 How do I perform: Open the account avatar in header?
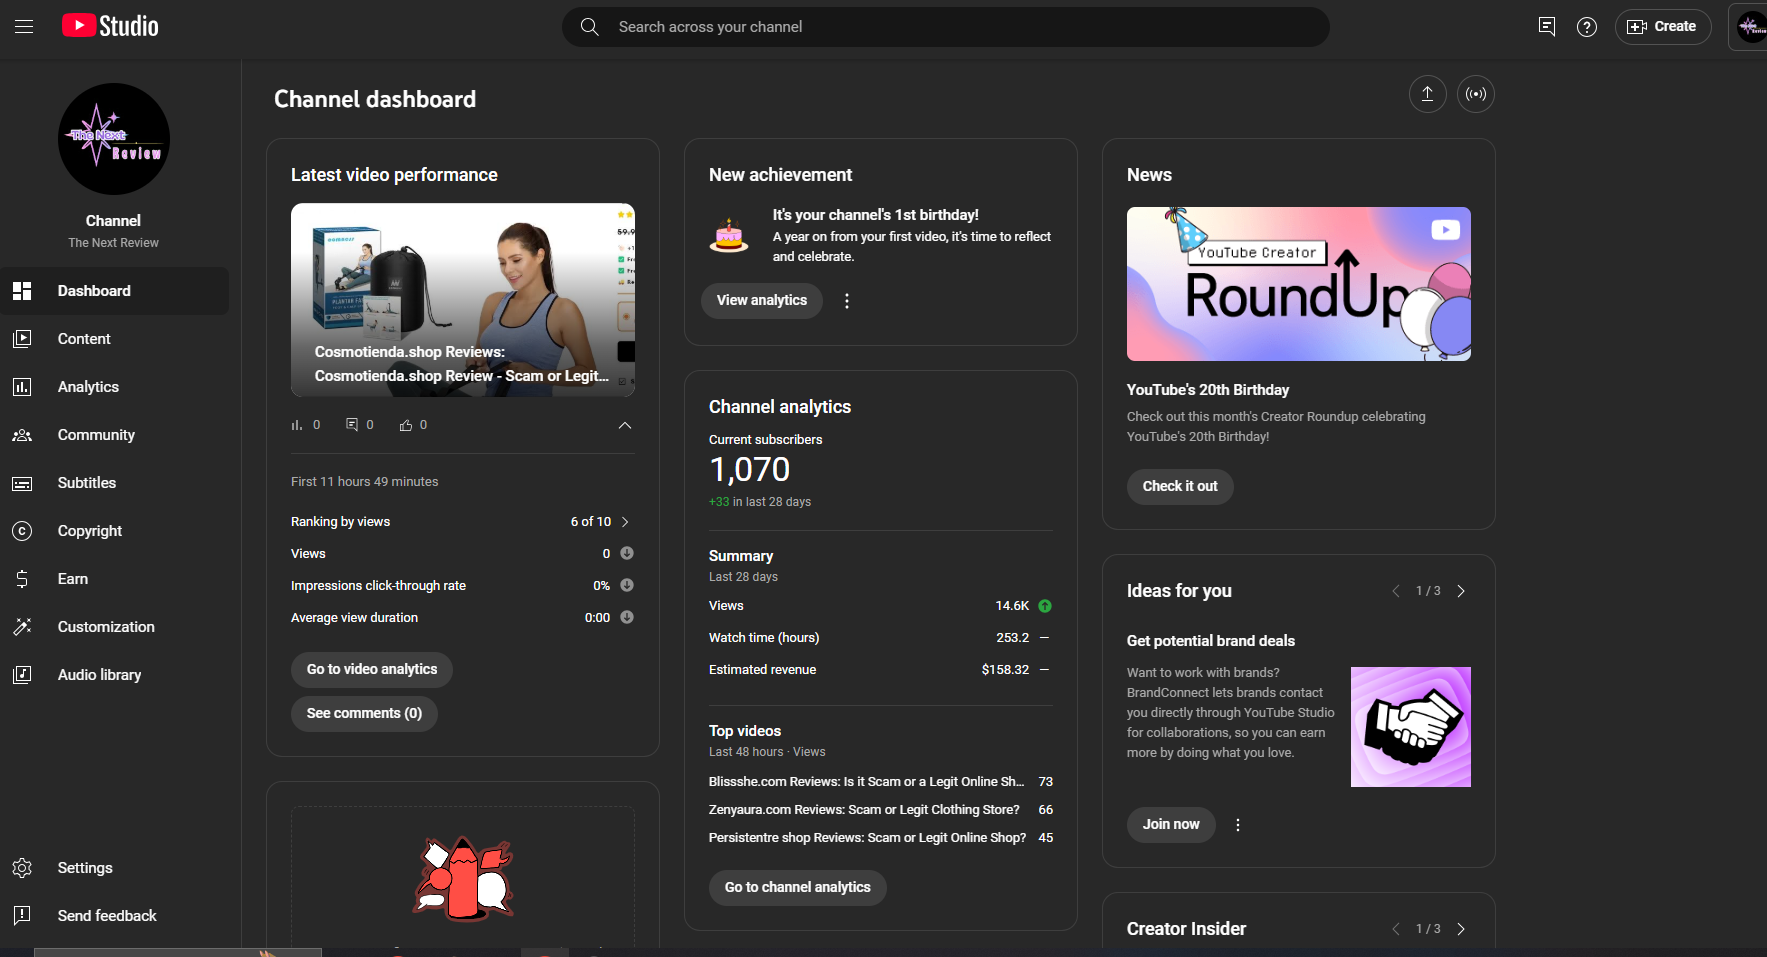coord(1752,27)
